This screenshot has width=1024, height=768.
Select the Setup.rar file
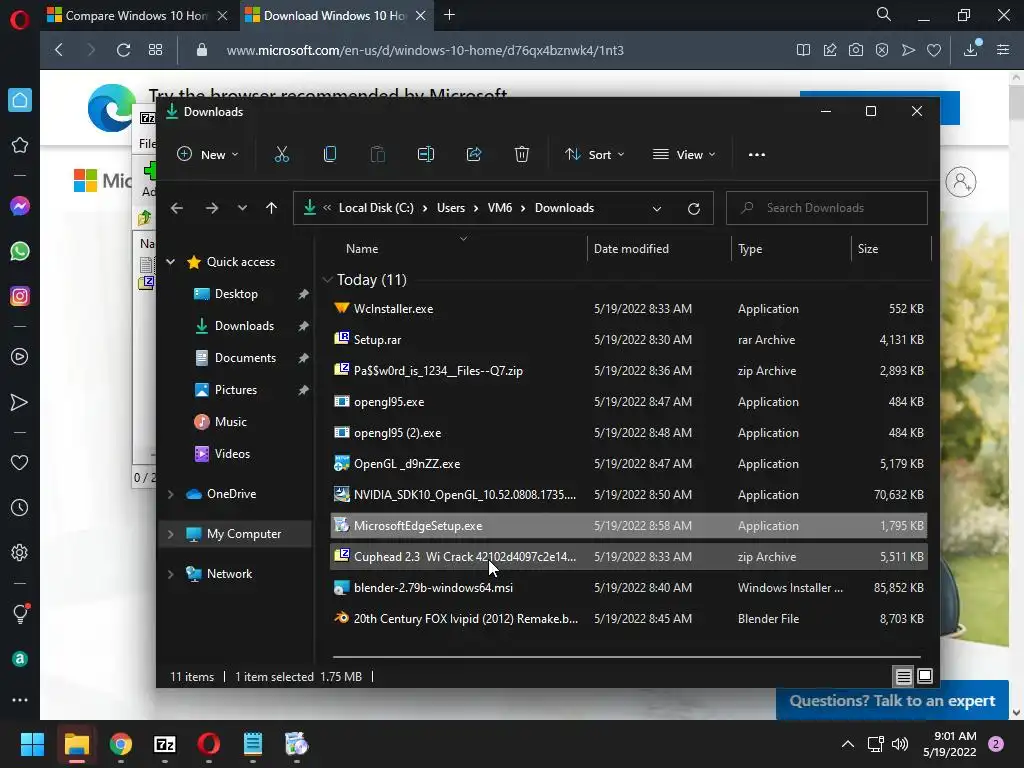point(628,340)
